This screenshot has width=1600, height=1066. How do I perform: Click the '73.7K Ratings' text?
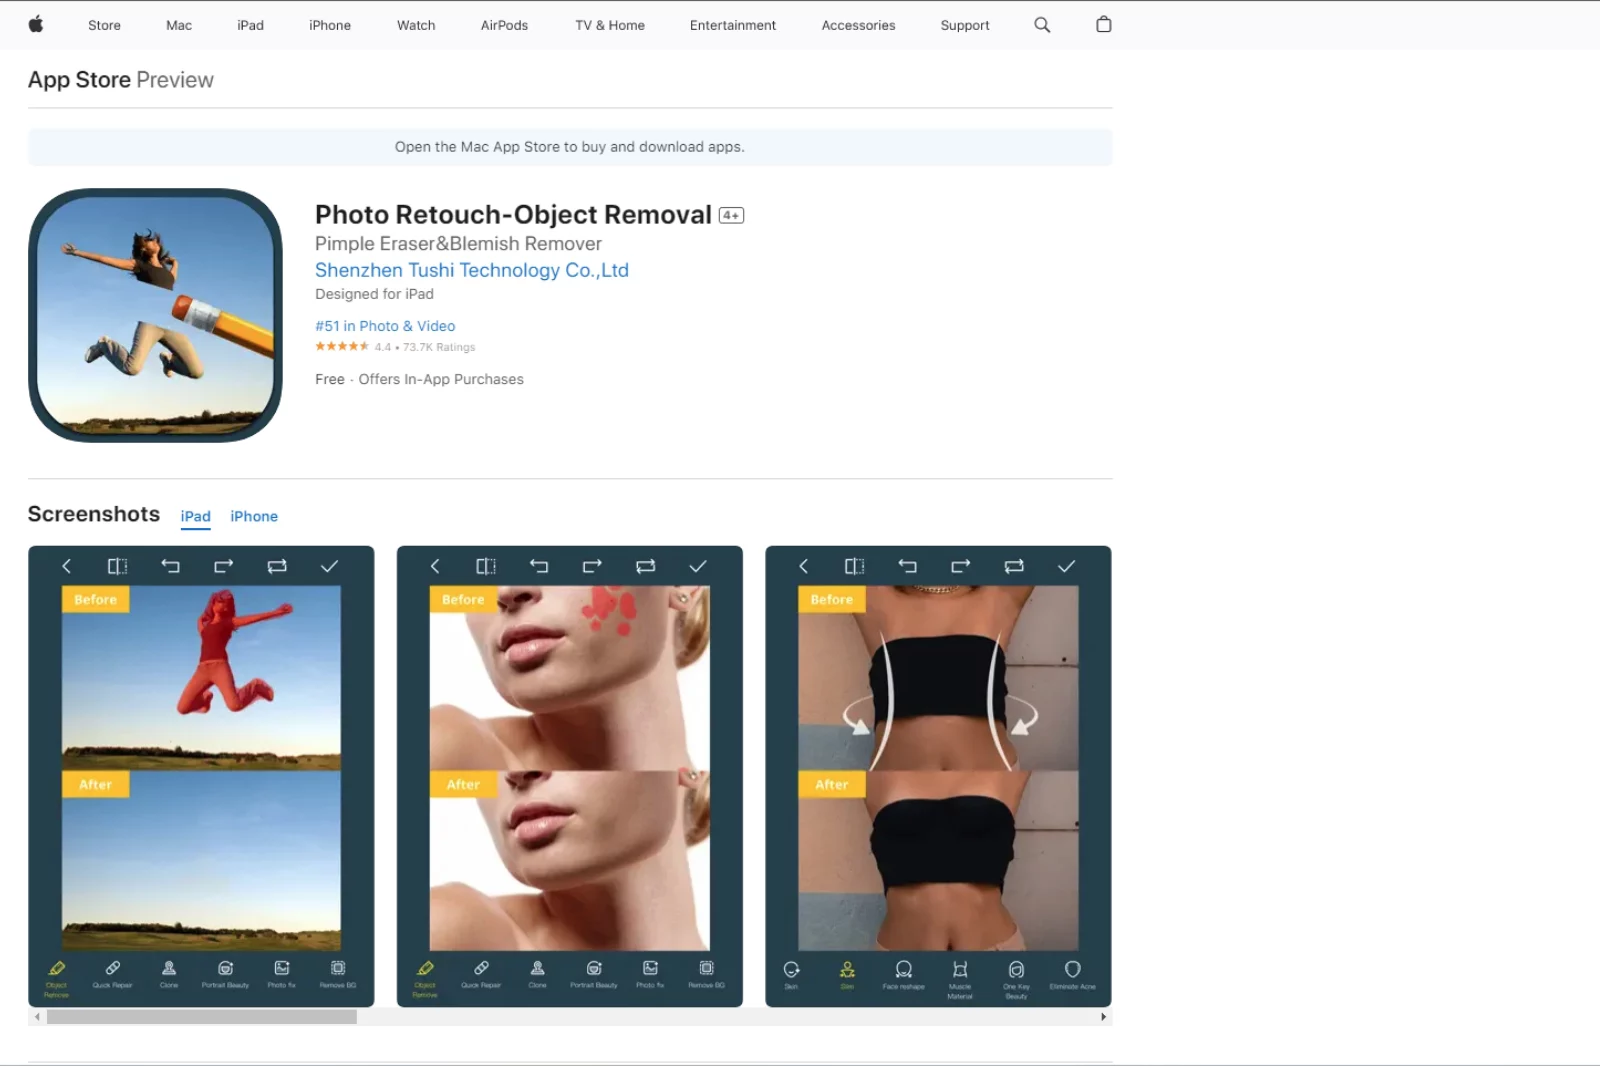coord(439,347)
